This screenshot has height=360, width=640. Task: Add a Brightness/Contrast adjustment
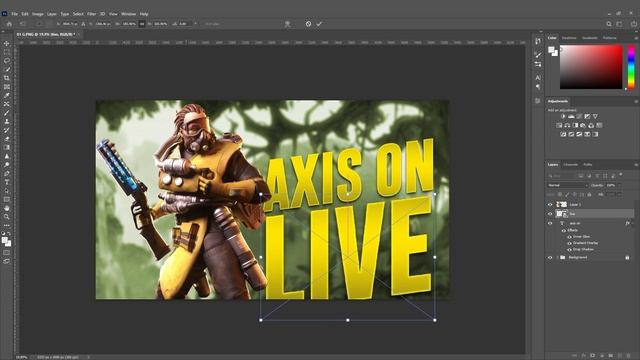[563, 116]
